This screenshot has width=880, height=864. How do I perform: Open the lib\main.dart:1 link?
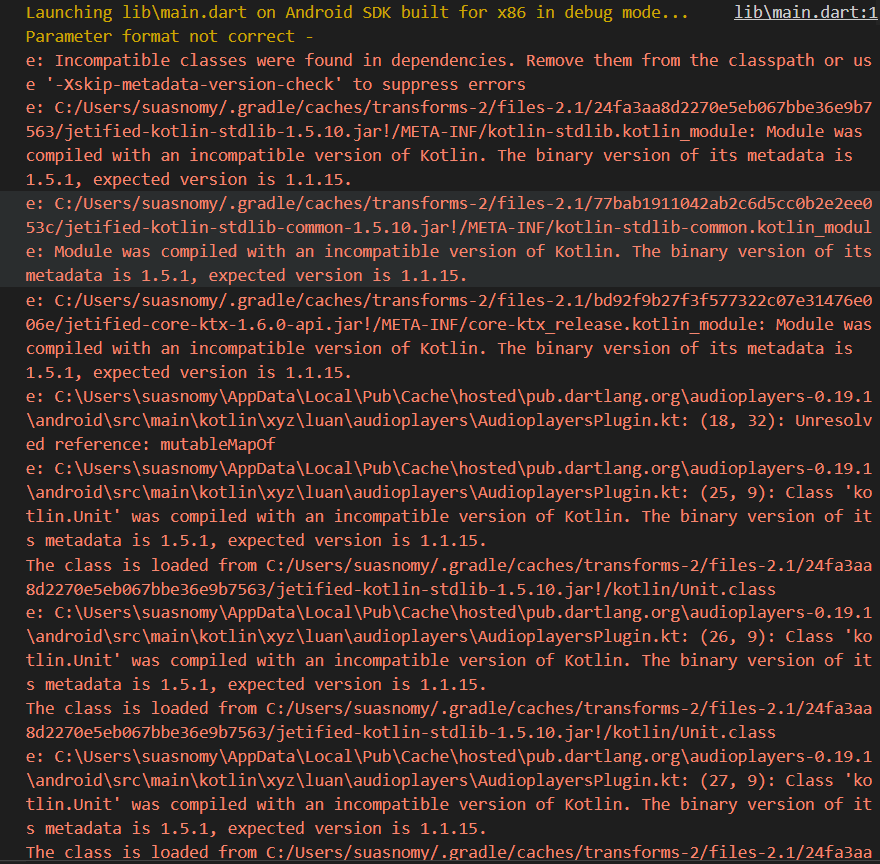[805, 12]
